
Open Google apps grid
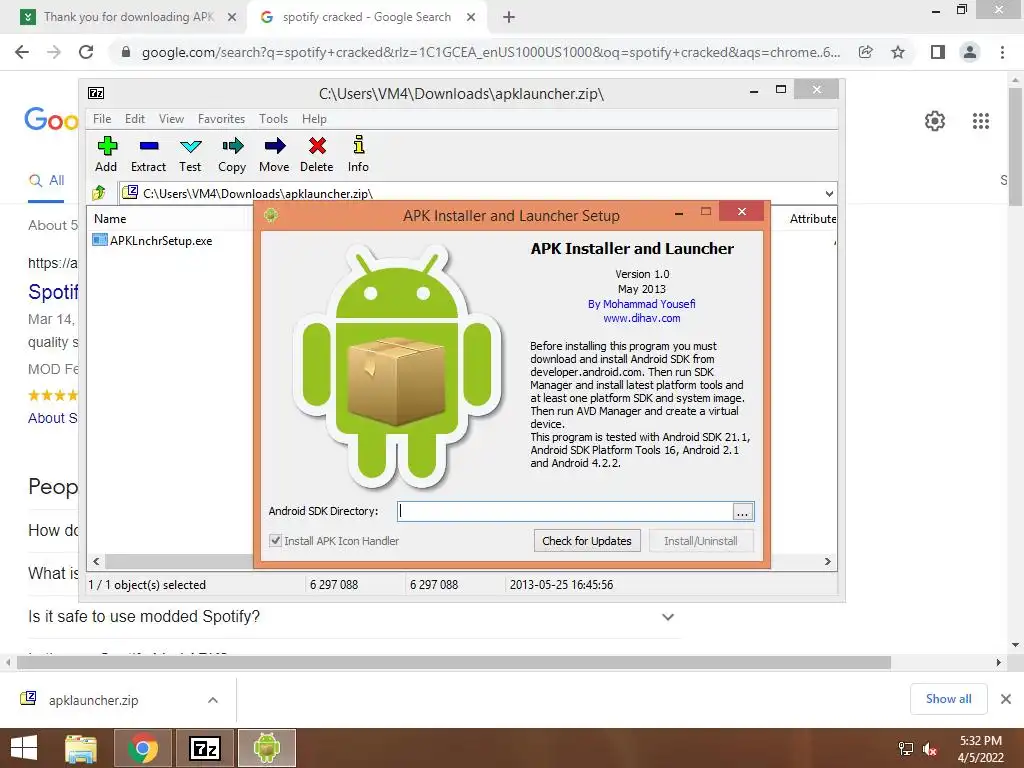point(980,121)
